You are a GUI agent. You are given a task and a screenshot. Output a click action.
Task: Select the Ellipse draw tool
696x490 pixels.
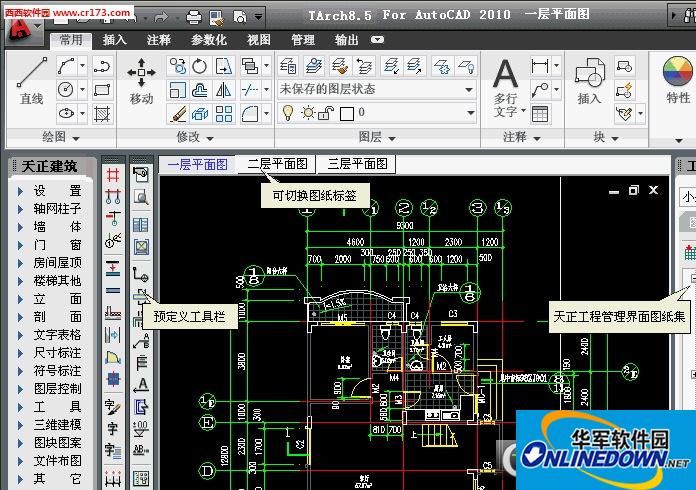point(66,114)
